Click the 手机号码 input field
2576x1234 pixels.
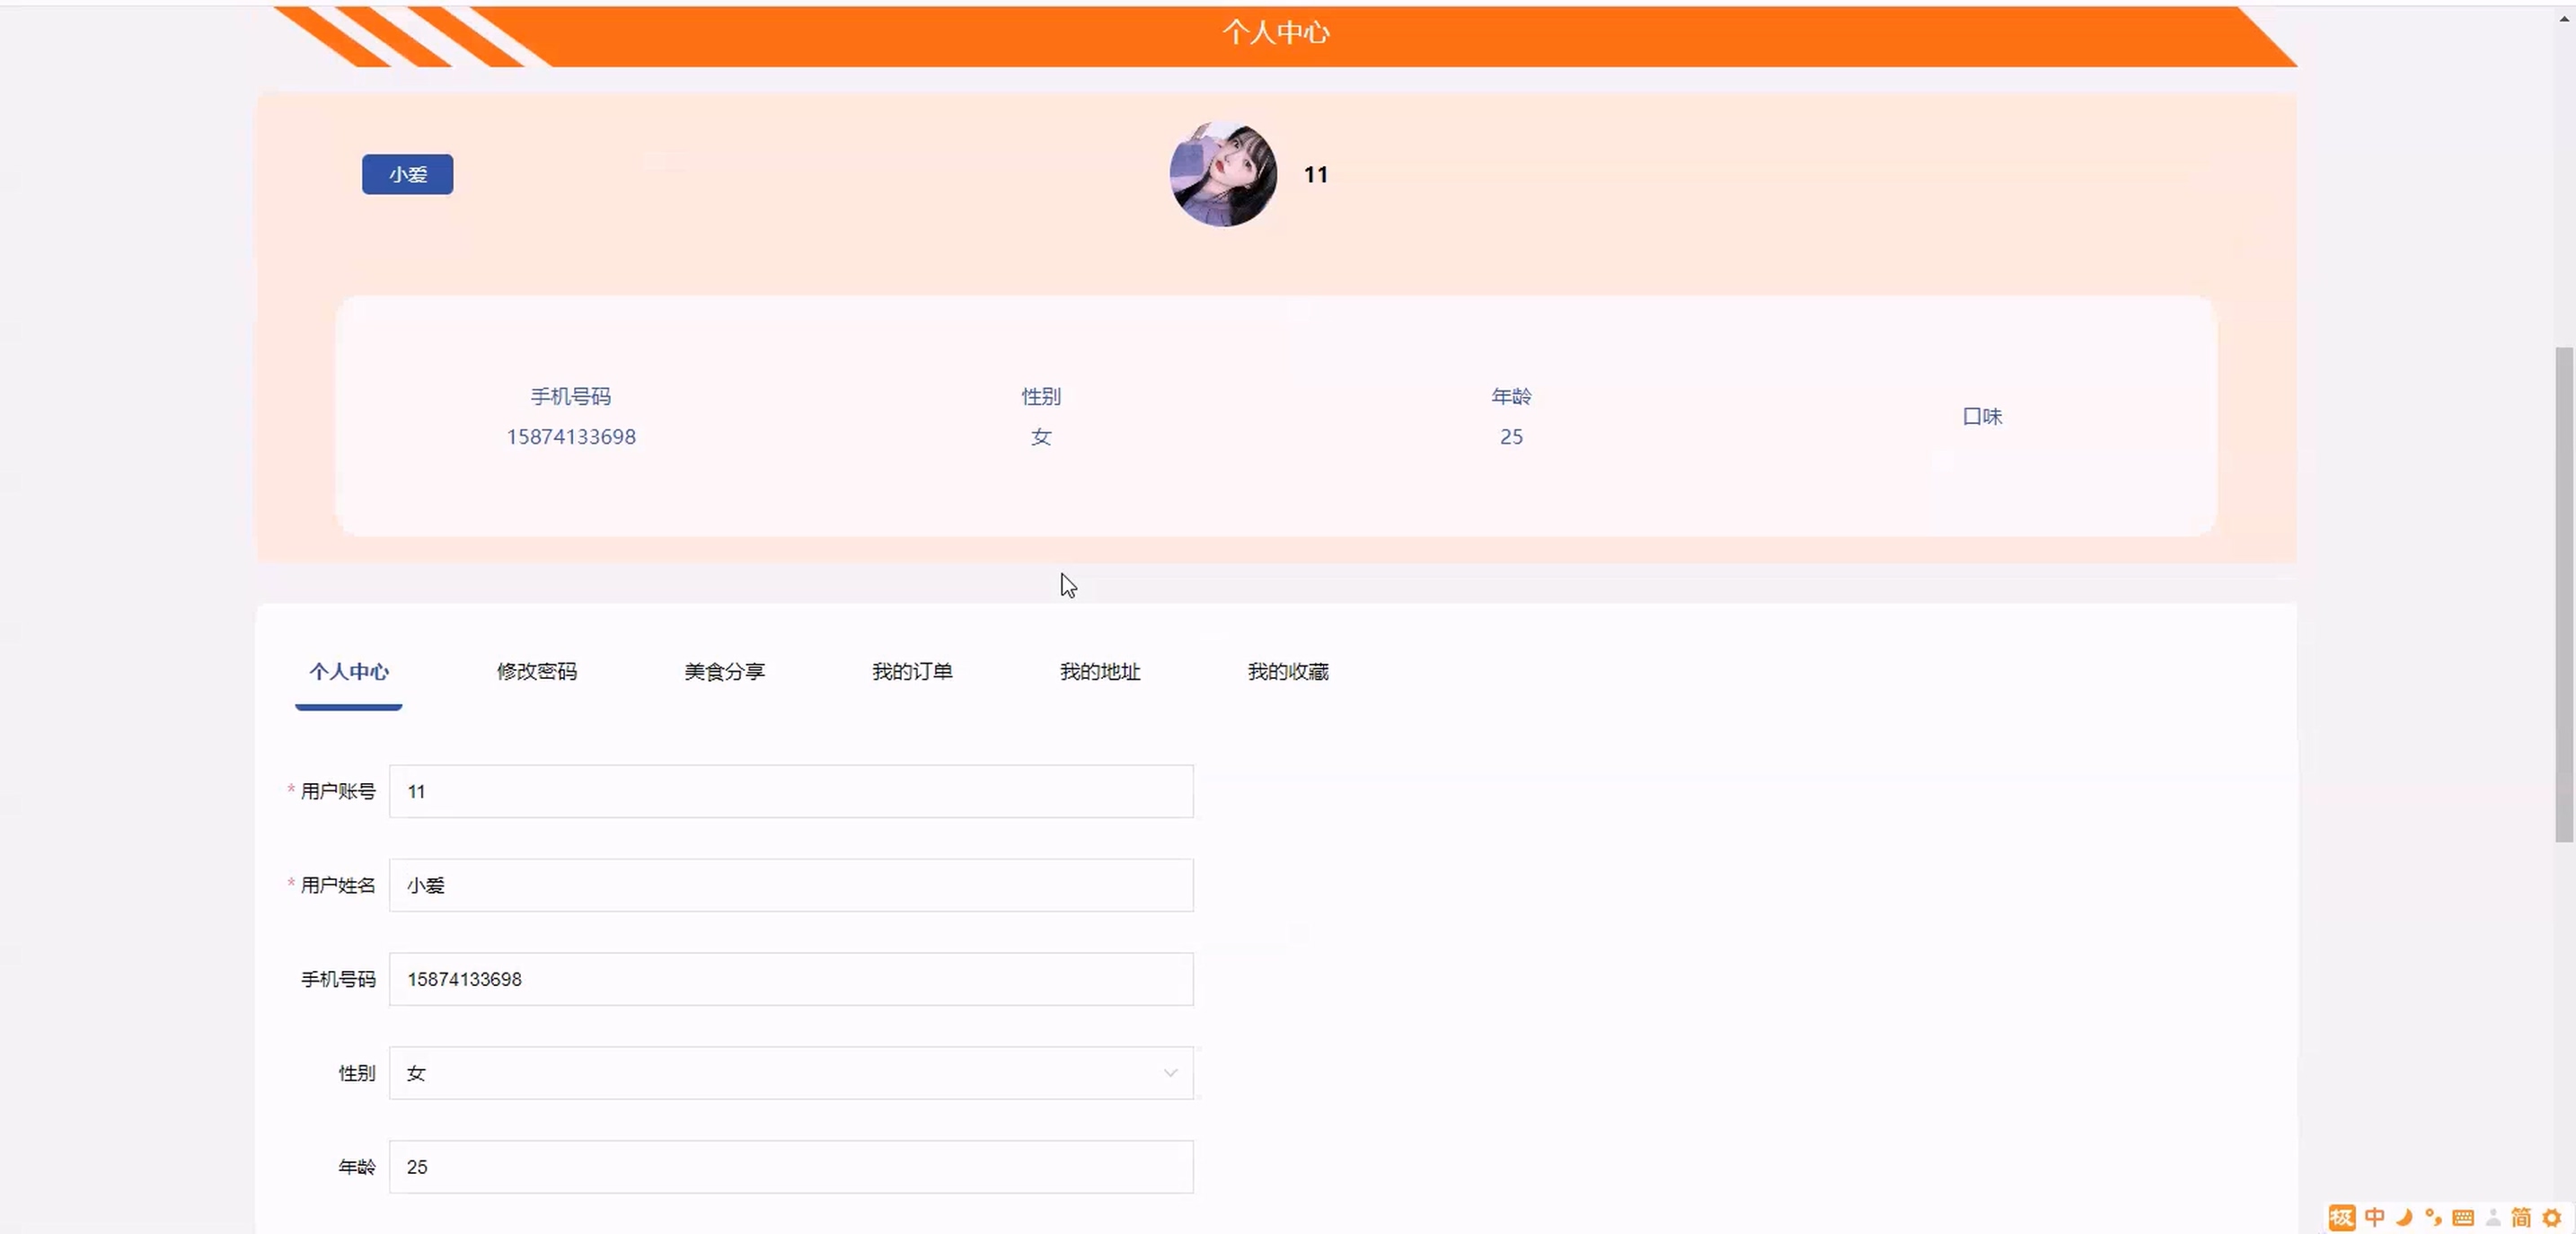[791, 979]
